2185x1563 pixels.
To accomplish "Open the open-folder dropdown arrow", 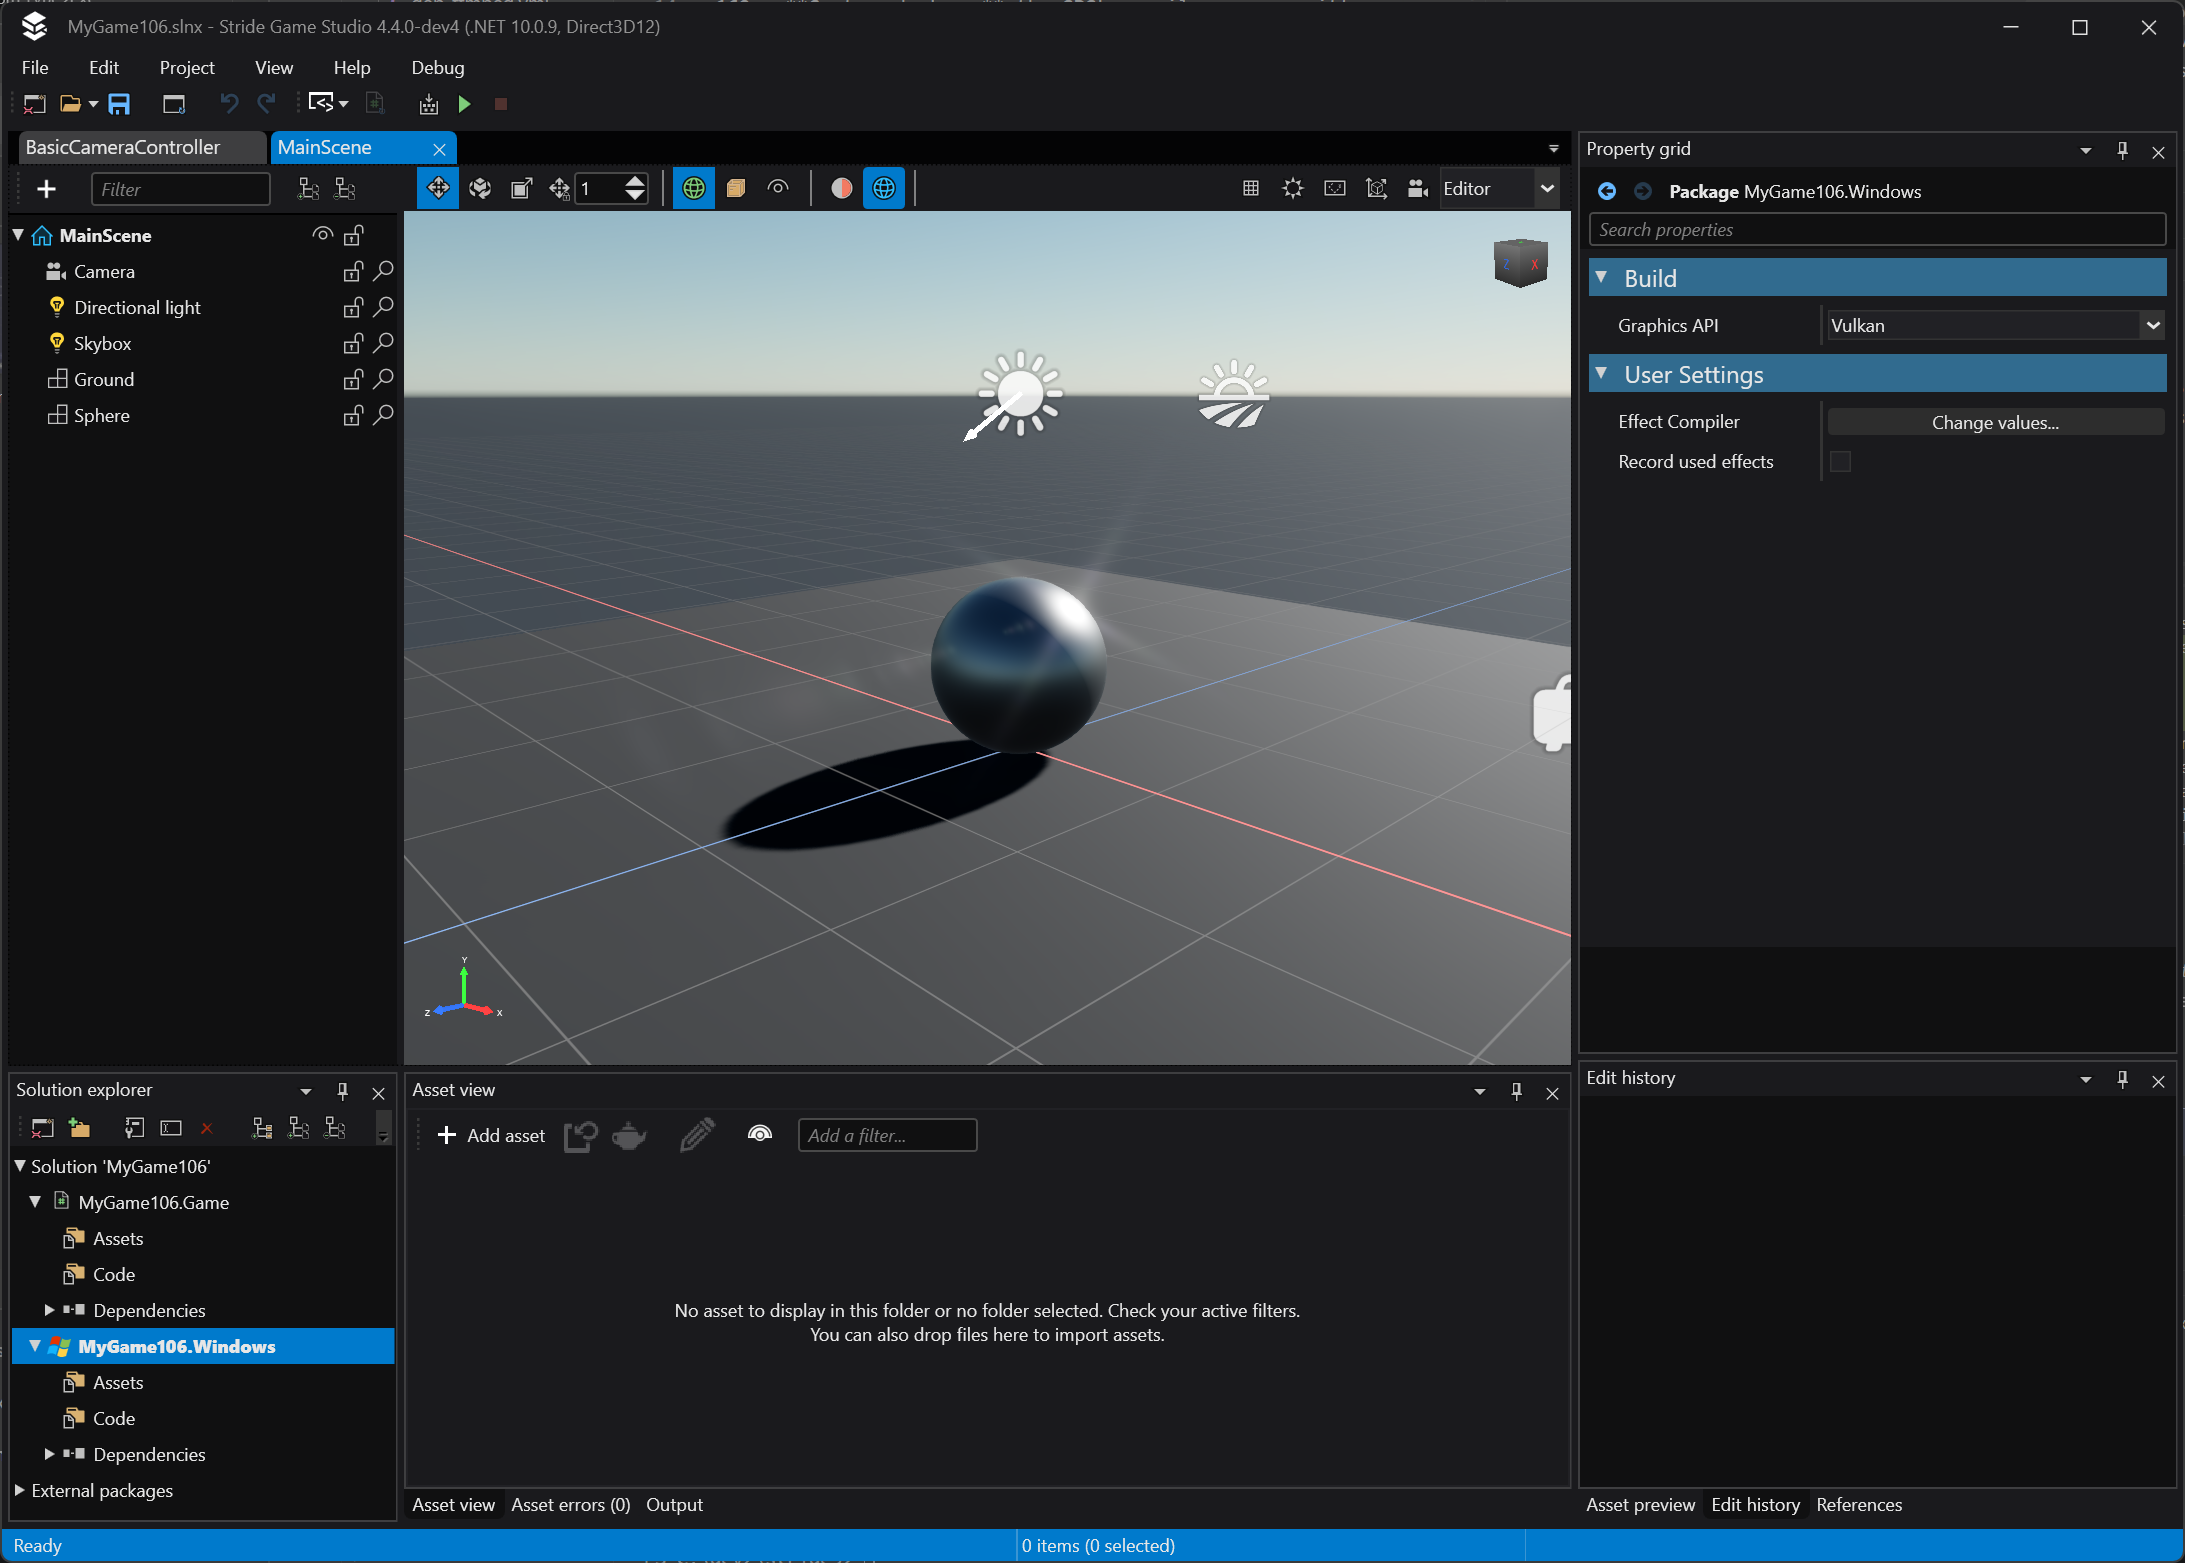I will (x=93, y=104).
